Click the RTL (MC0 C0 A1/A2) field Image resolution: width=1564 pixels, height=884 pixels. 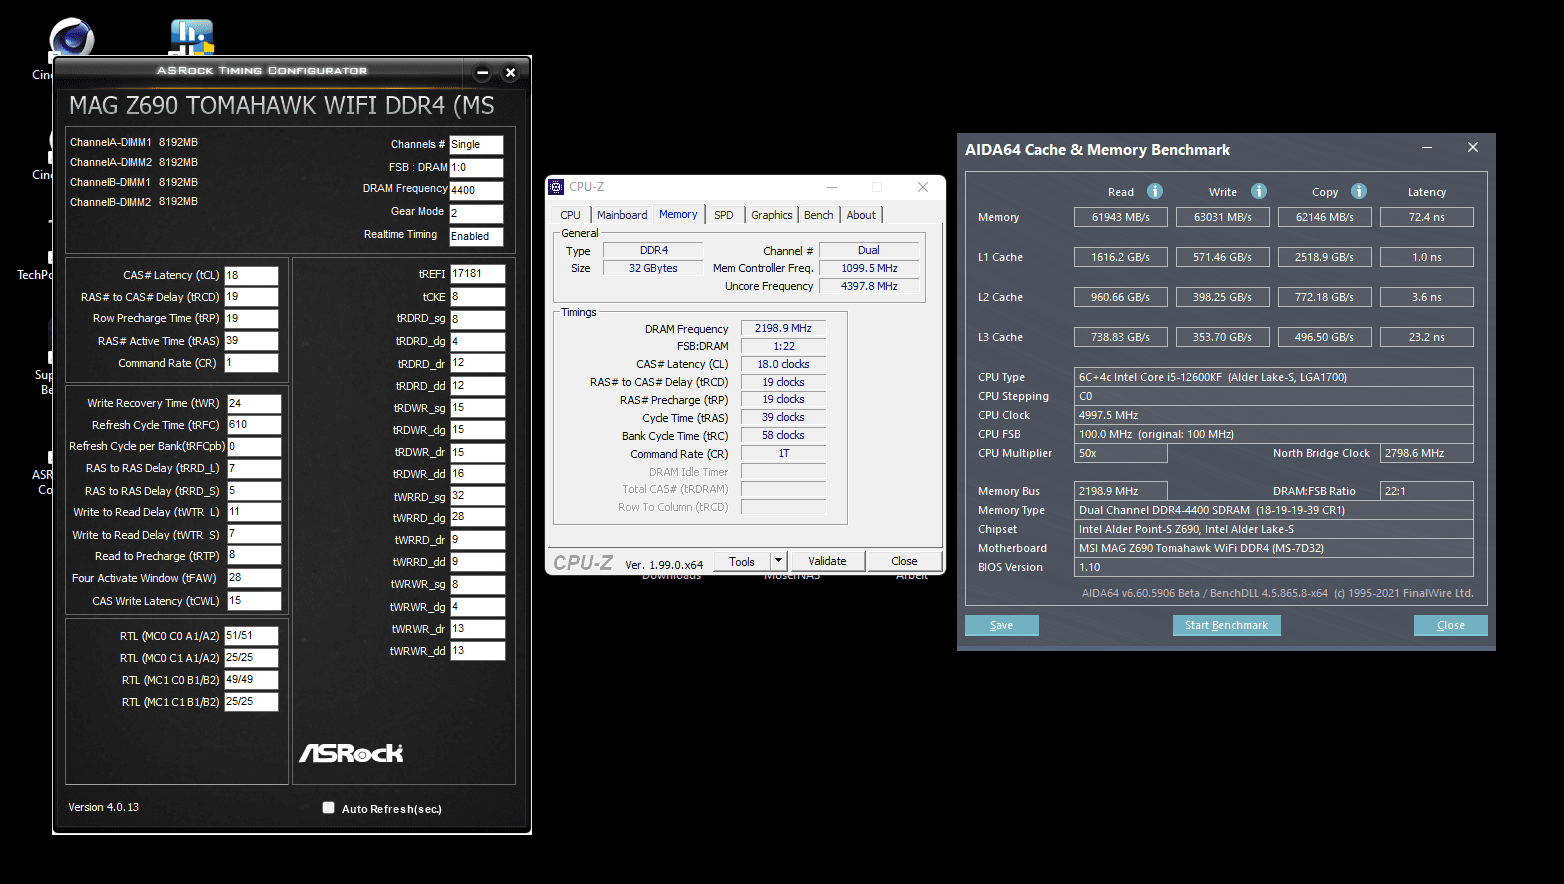251,636
